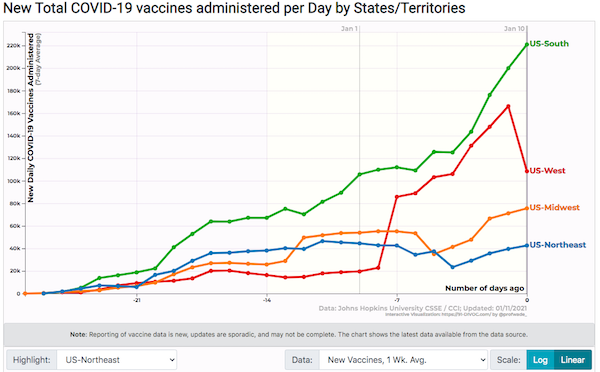Click the Jan 1 date marker
The width and height of the screenshot is (600, 372).
click(x=349, y=29)
